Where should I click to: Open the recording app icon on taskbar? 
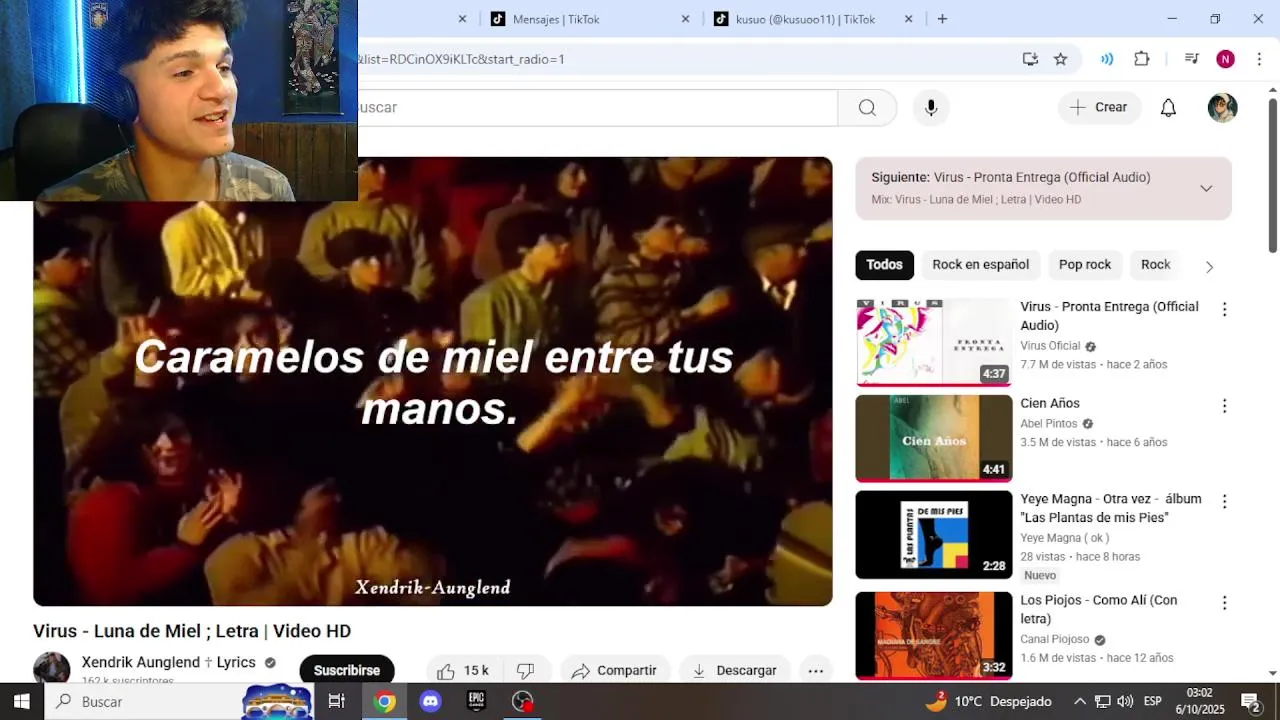(523, 701)
